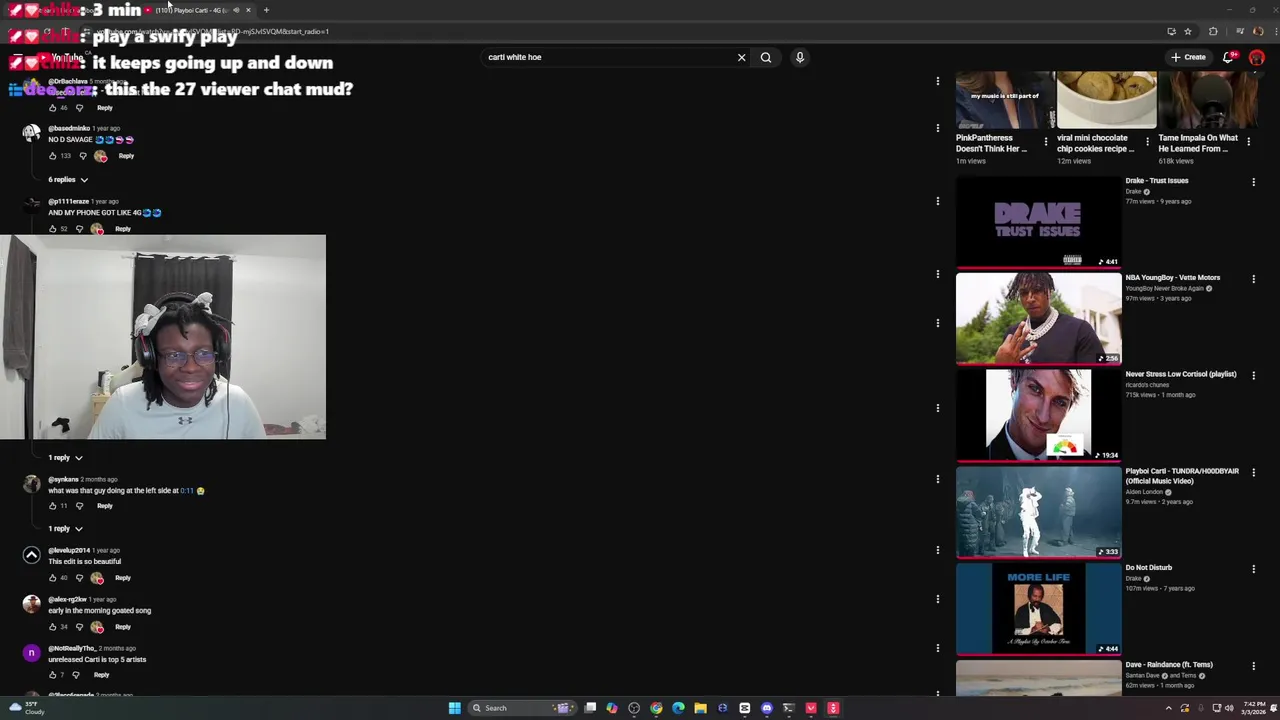Open options menu for 'Never Stress Low Cortisol'
This screenshot has height=720, width=1280.
(1253, 376)
